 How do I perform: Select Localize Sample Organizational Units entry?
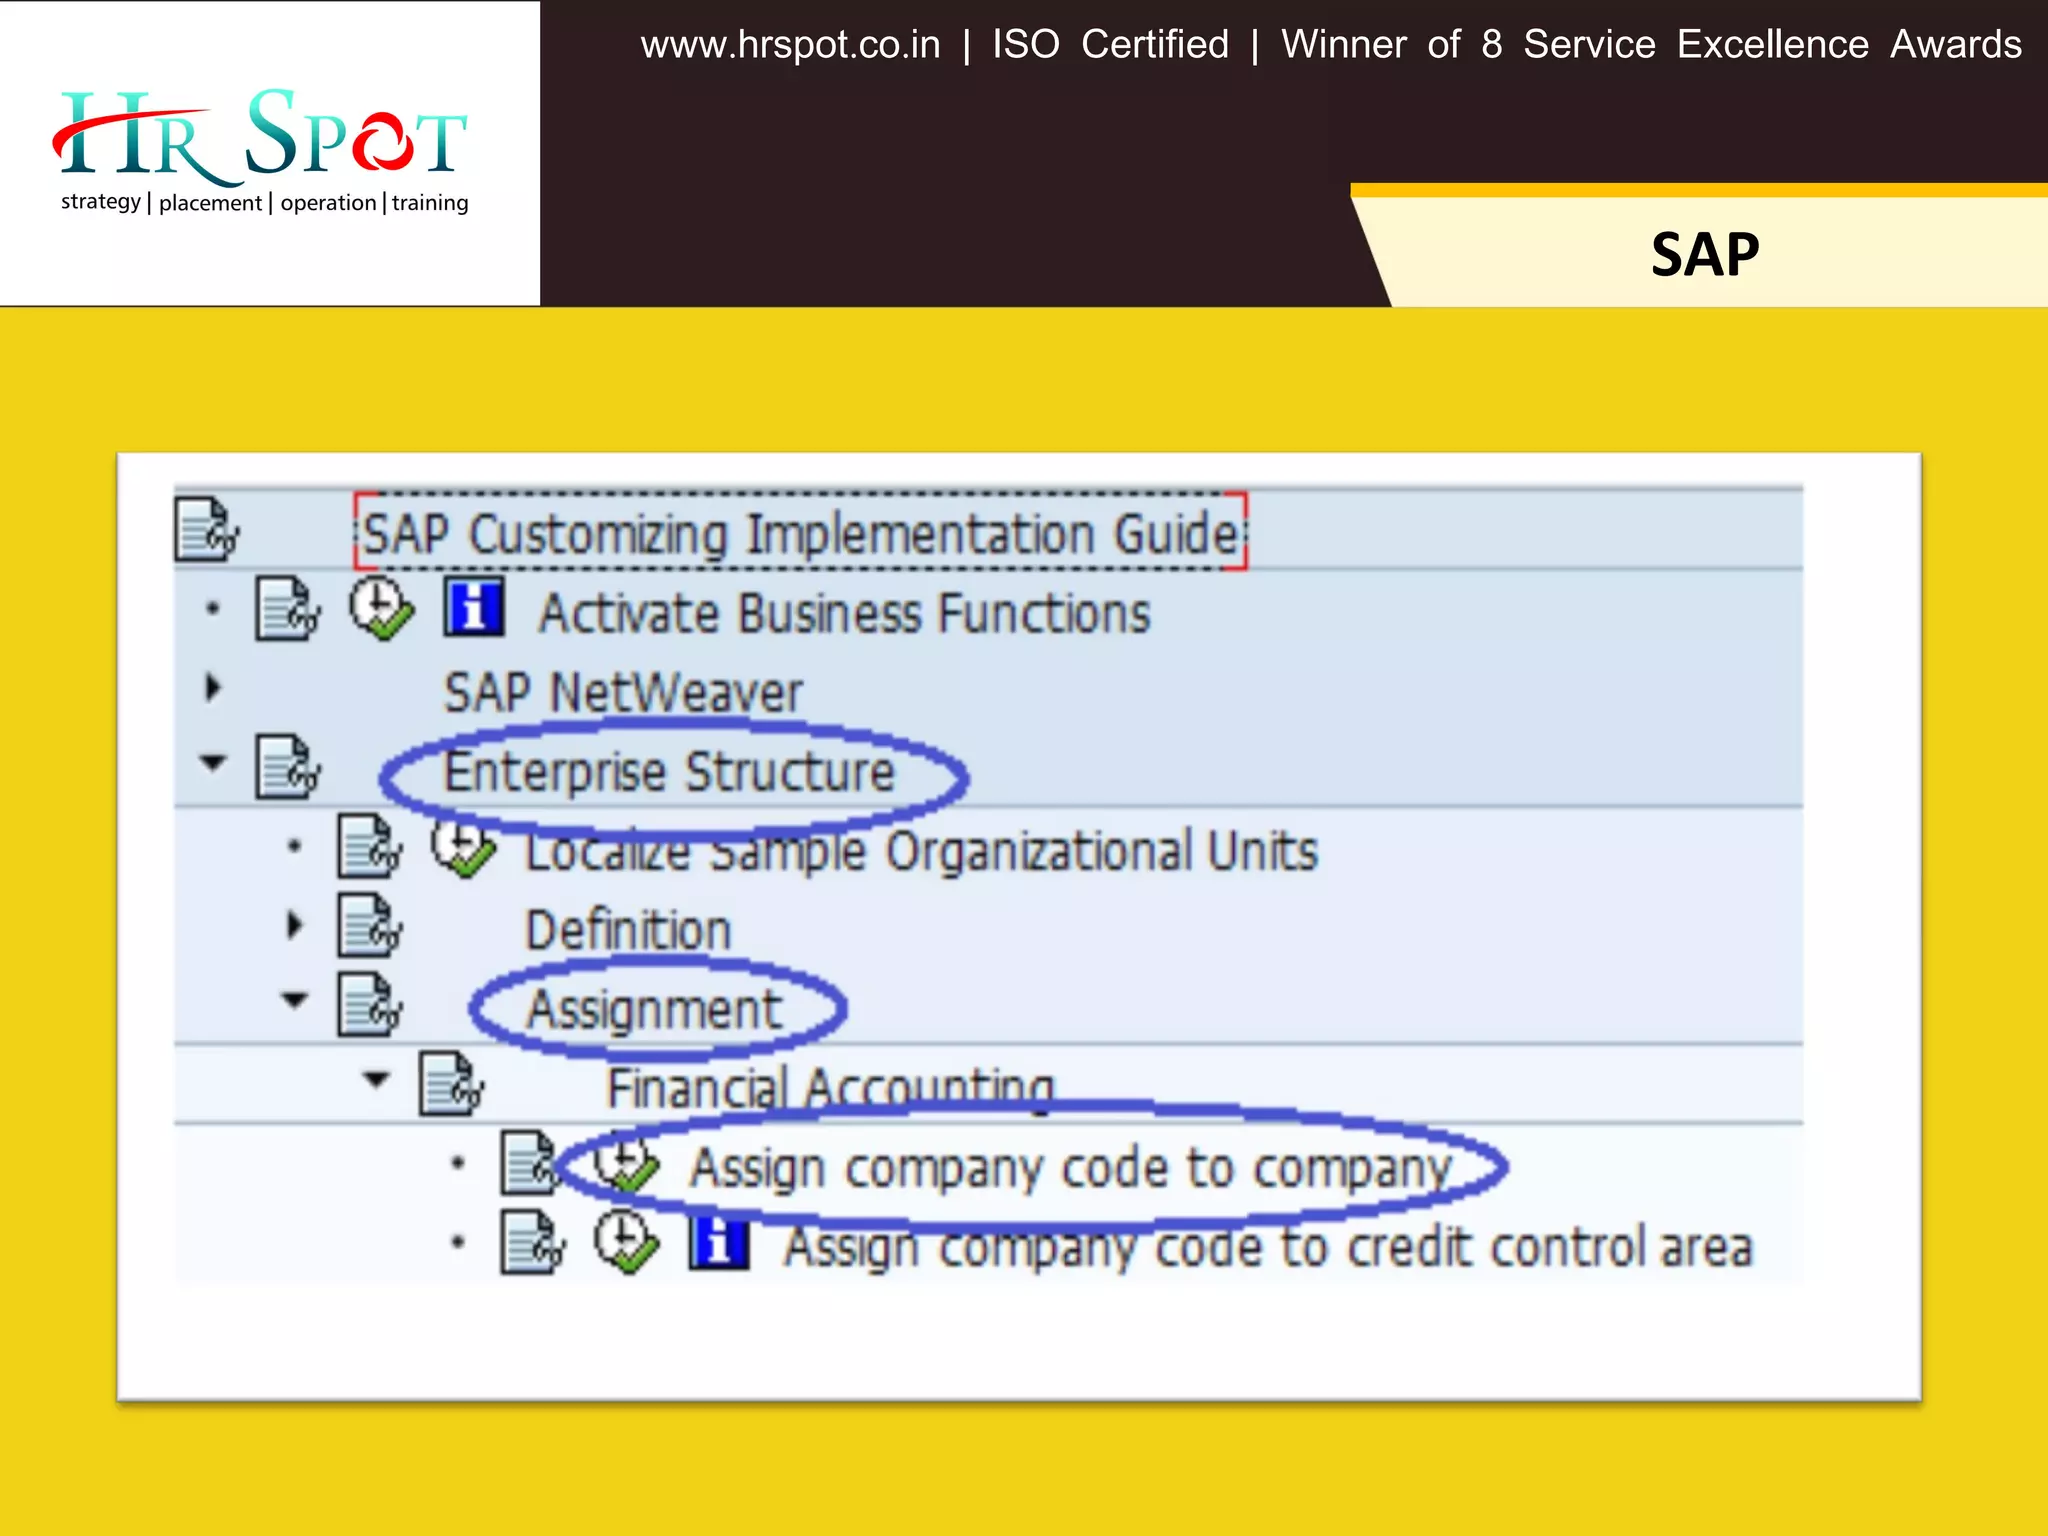tap(922, 851)
